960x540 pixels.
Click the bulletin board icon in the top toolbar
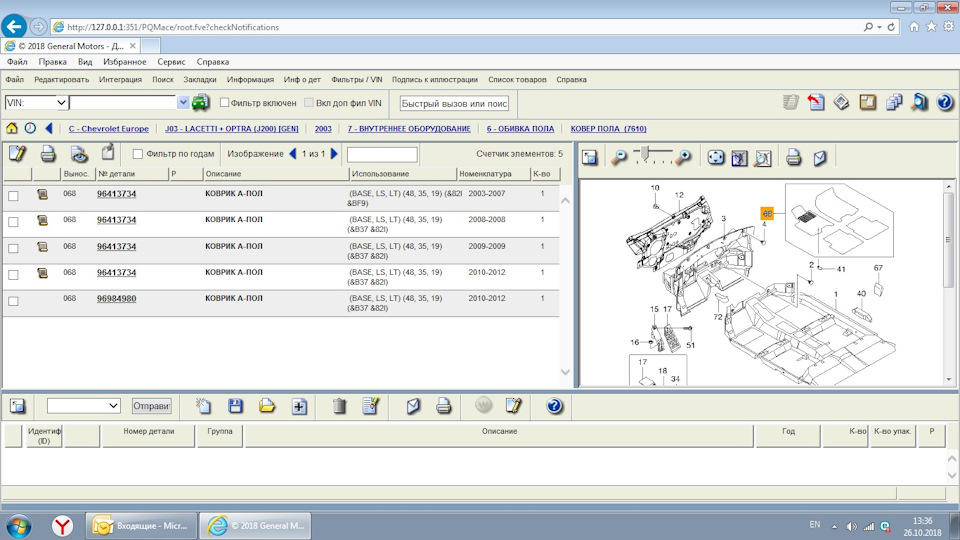(868, 102)
